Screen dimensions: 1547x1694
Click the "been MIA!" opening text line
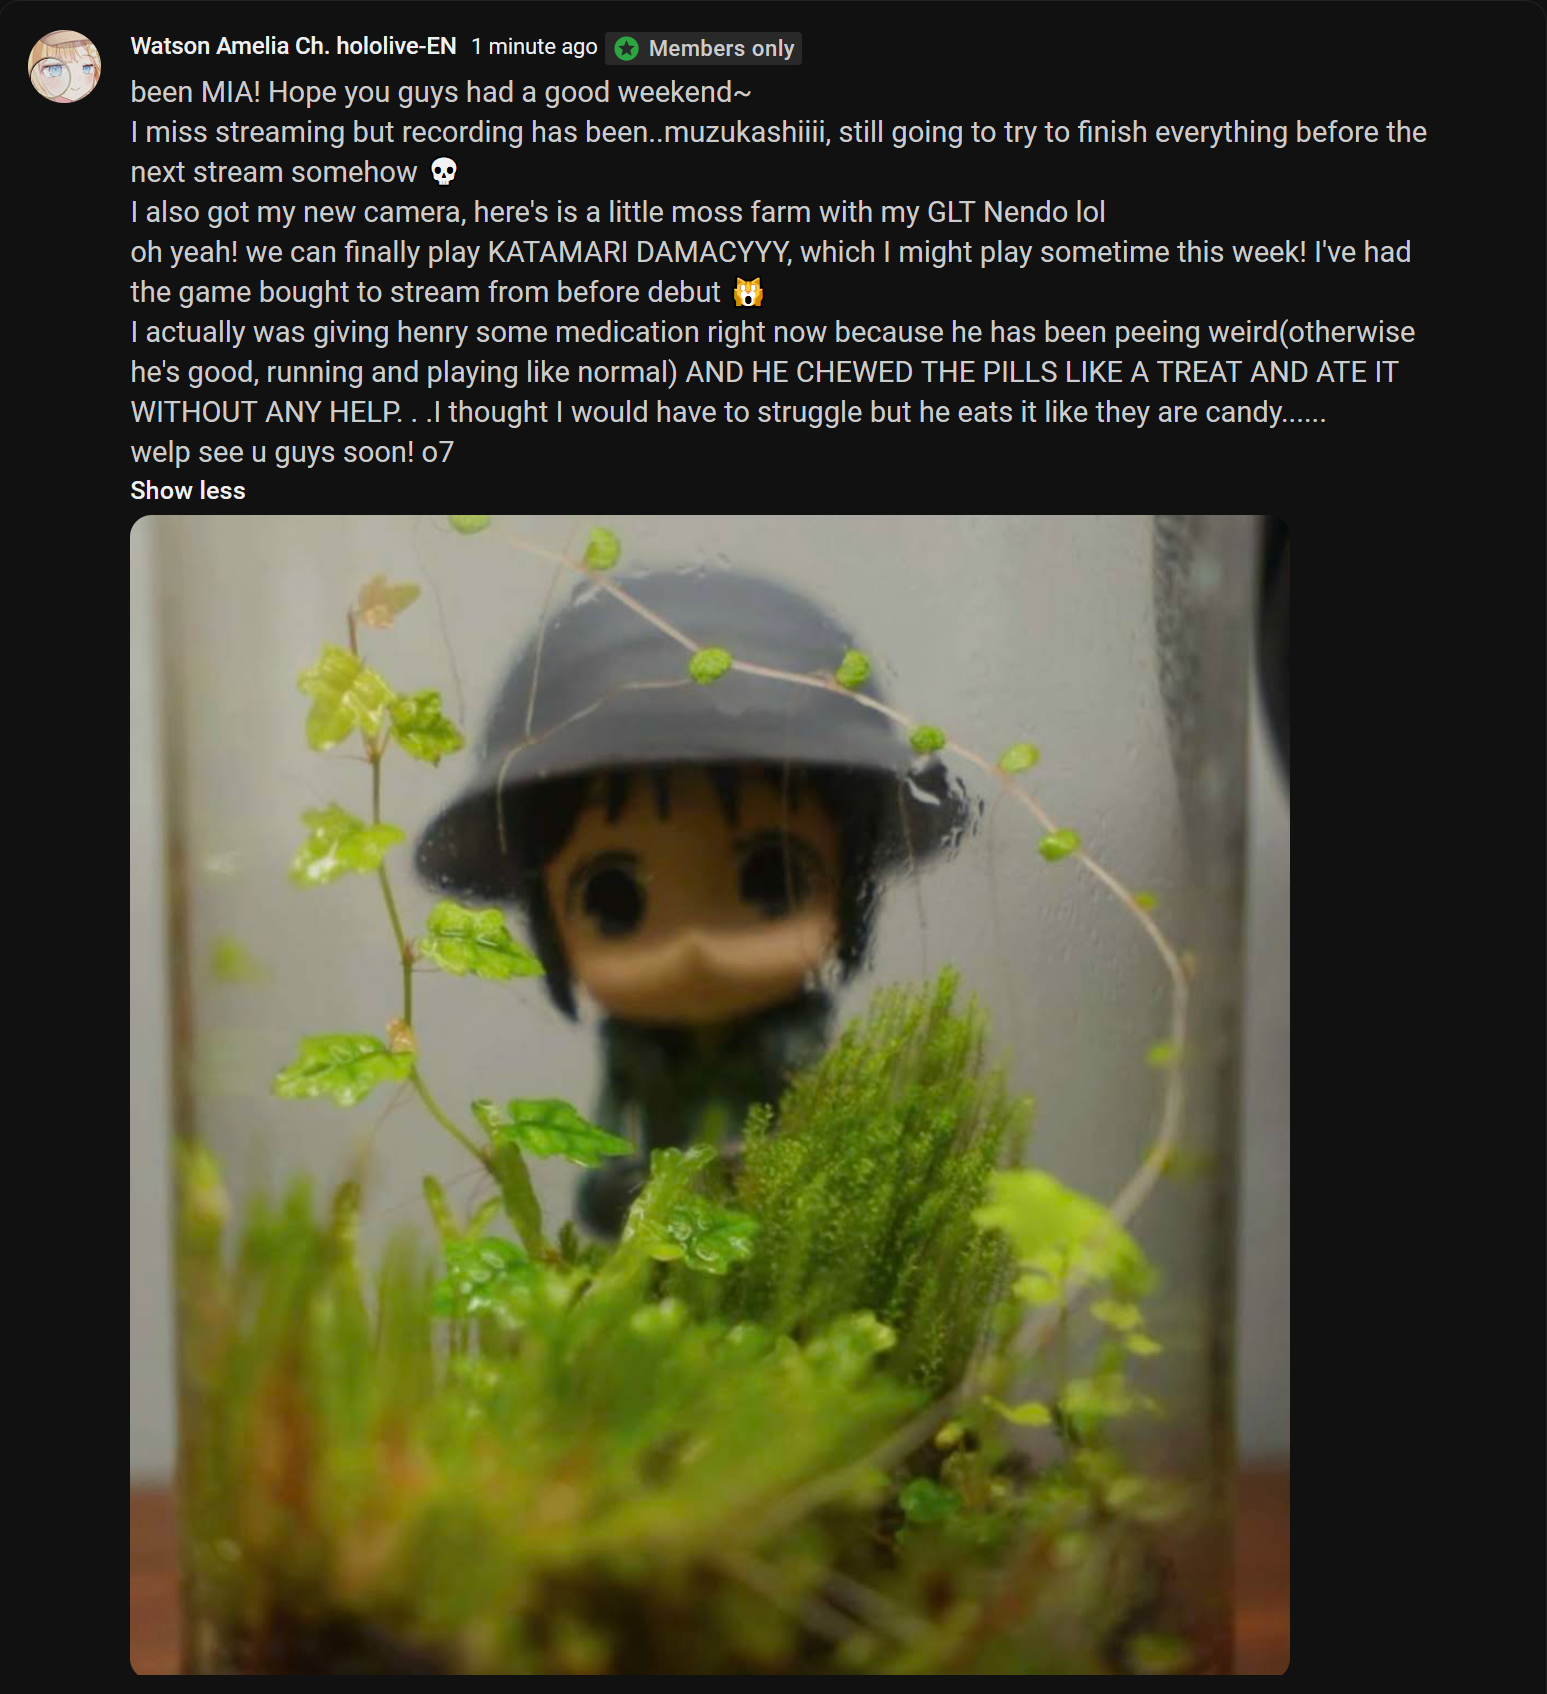click(440, 92)
